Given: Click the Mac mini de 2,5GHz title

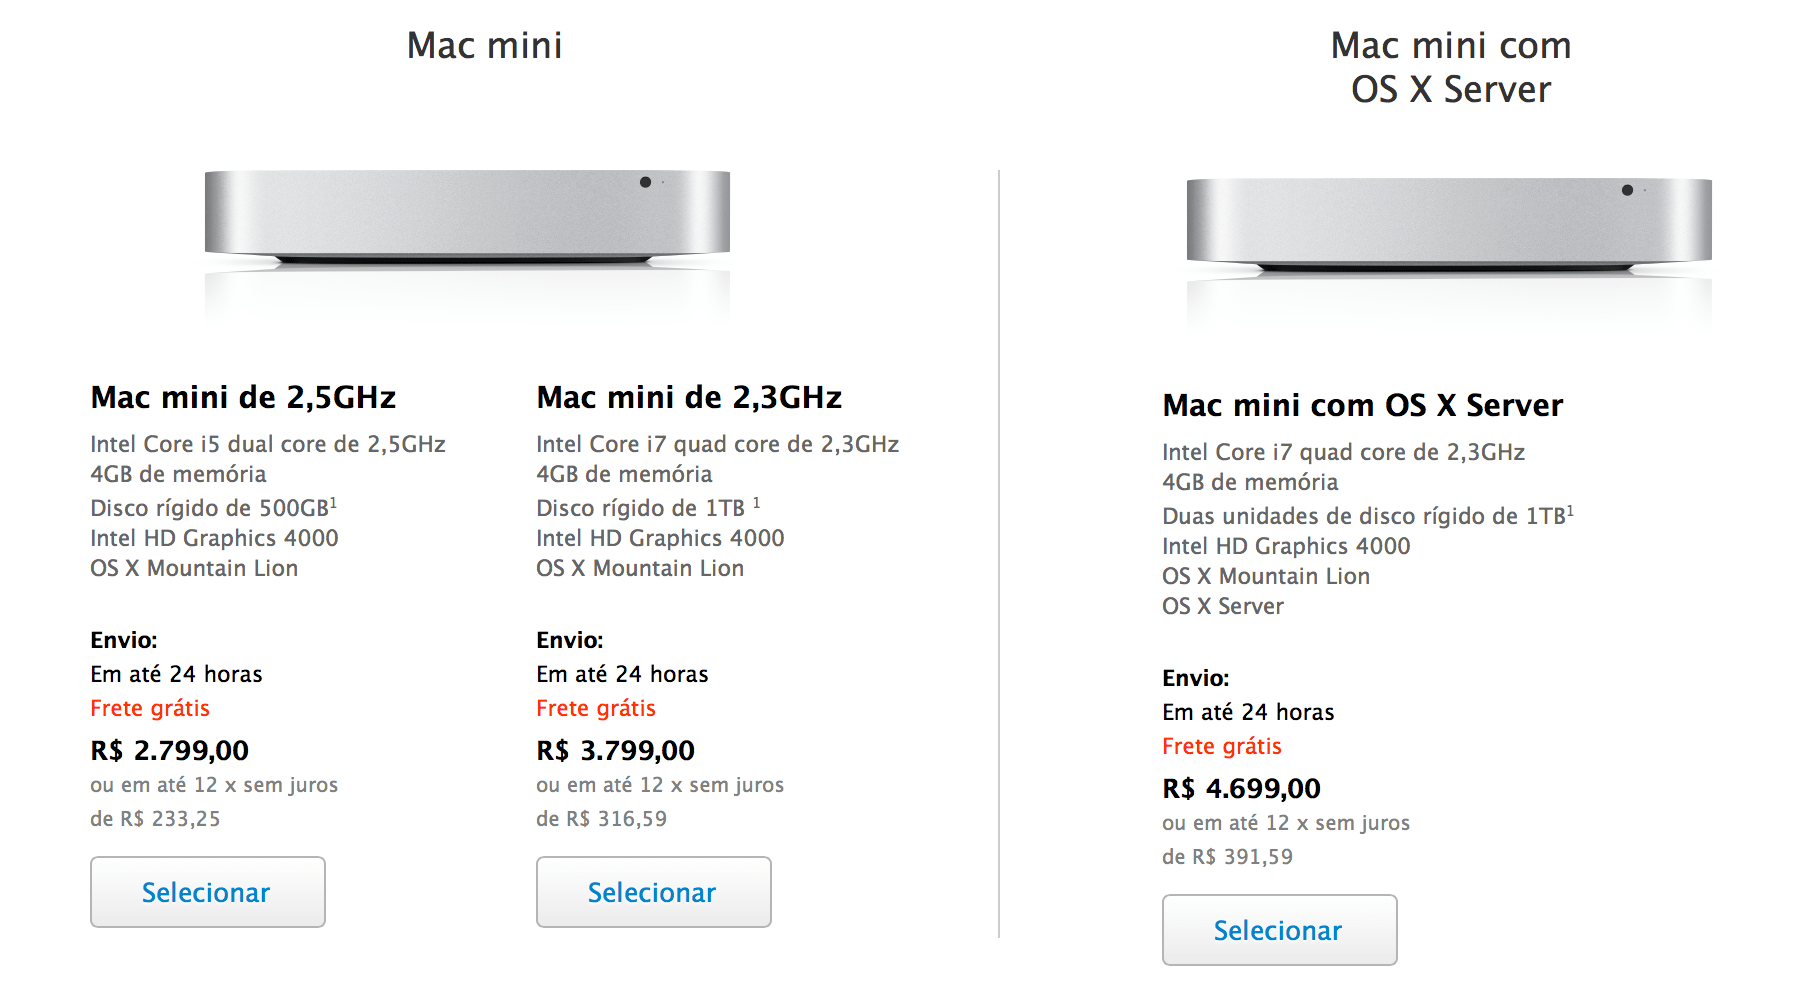Looking at the screenshot, I should point(242,397).
